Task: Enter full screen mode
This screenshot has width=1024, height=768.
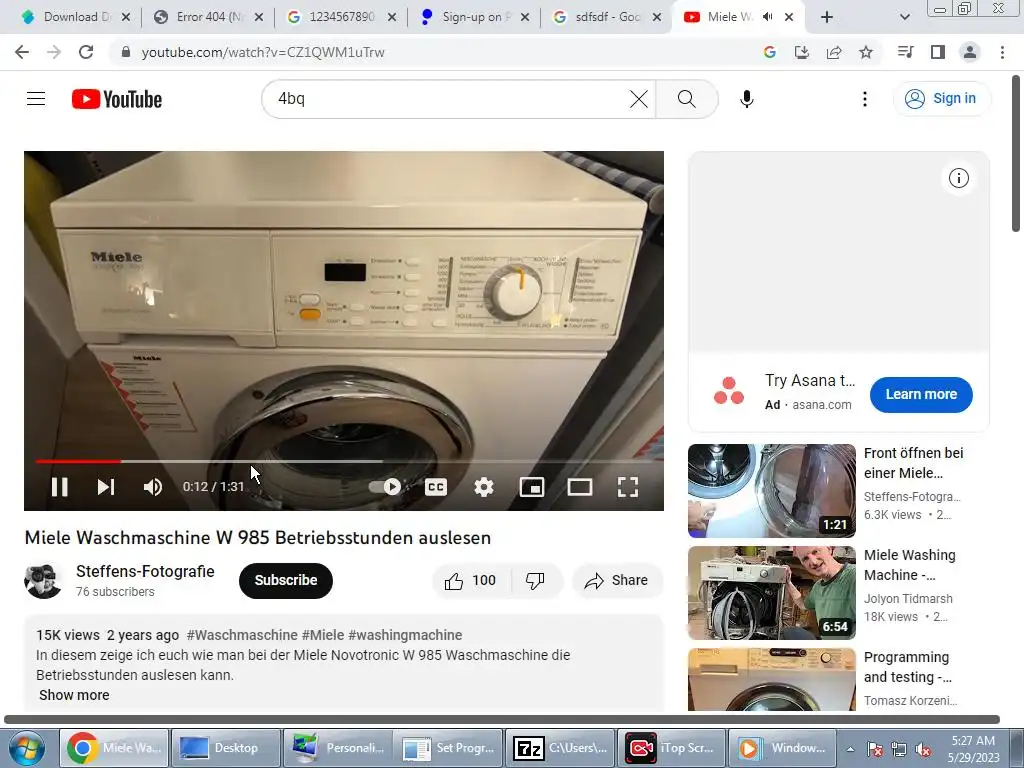Action: coord(628,487)
